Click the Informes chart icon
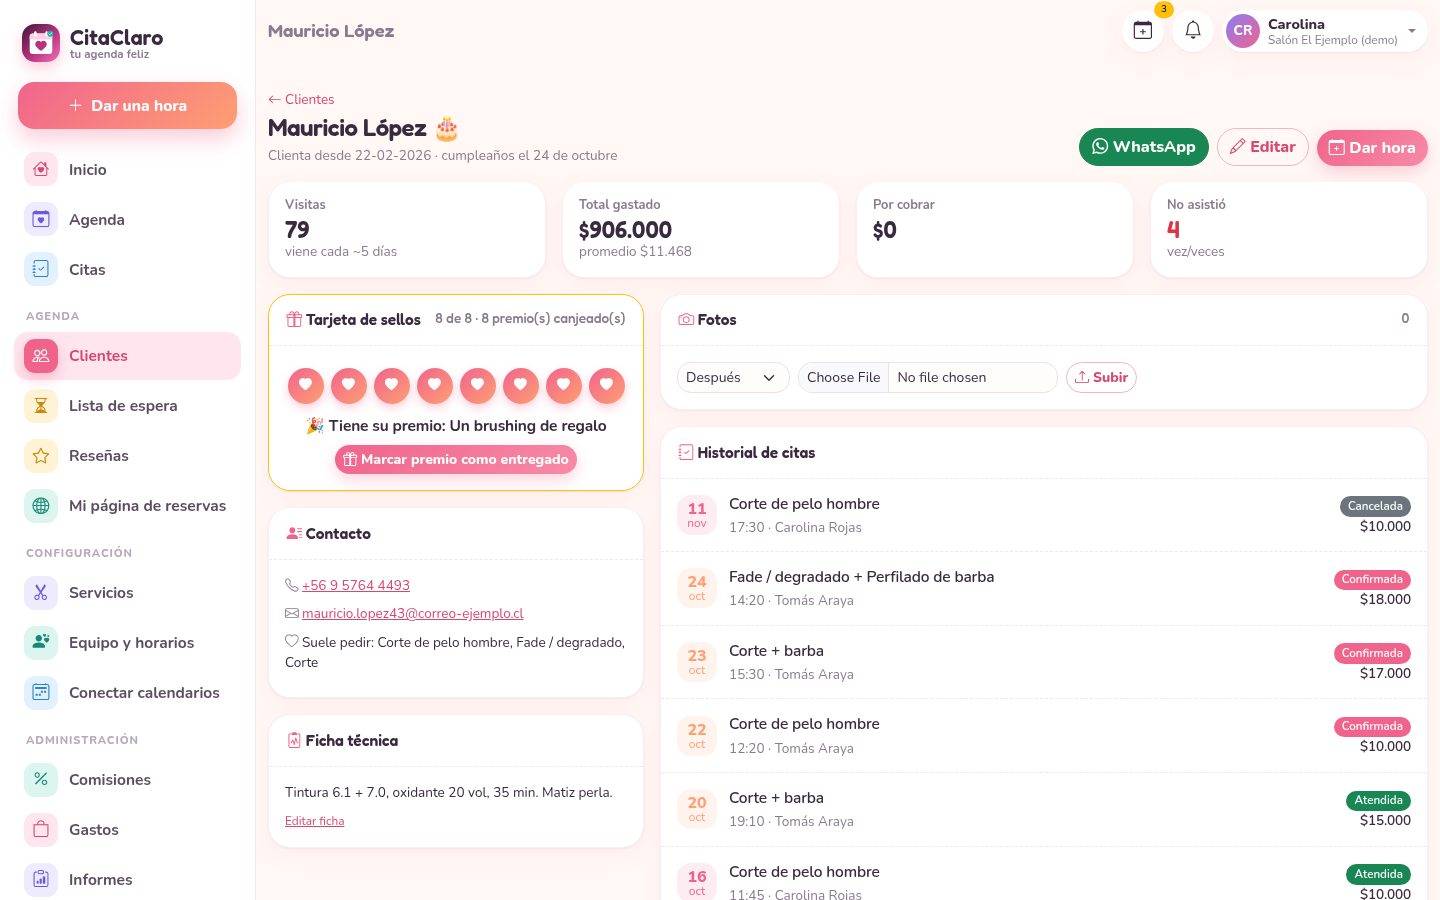Image resolution: width=1440 pixels, height=900 pixels. point(41,879)
